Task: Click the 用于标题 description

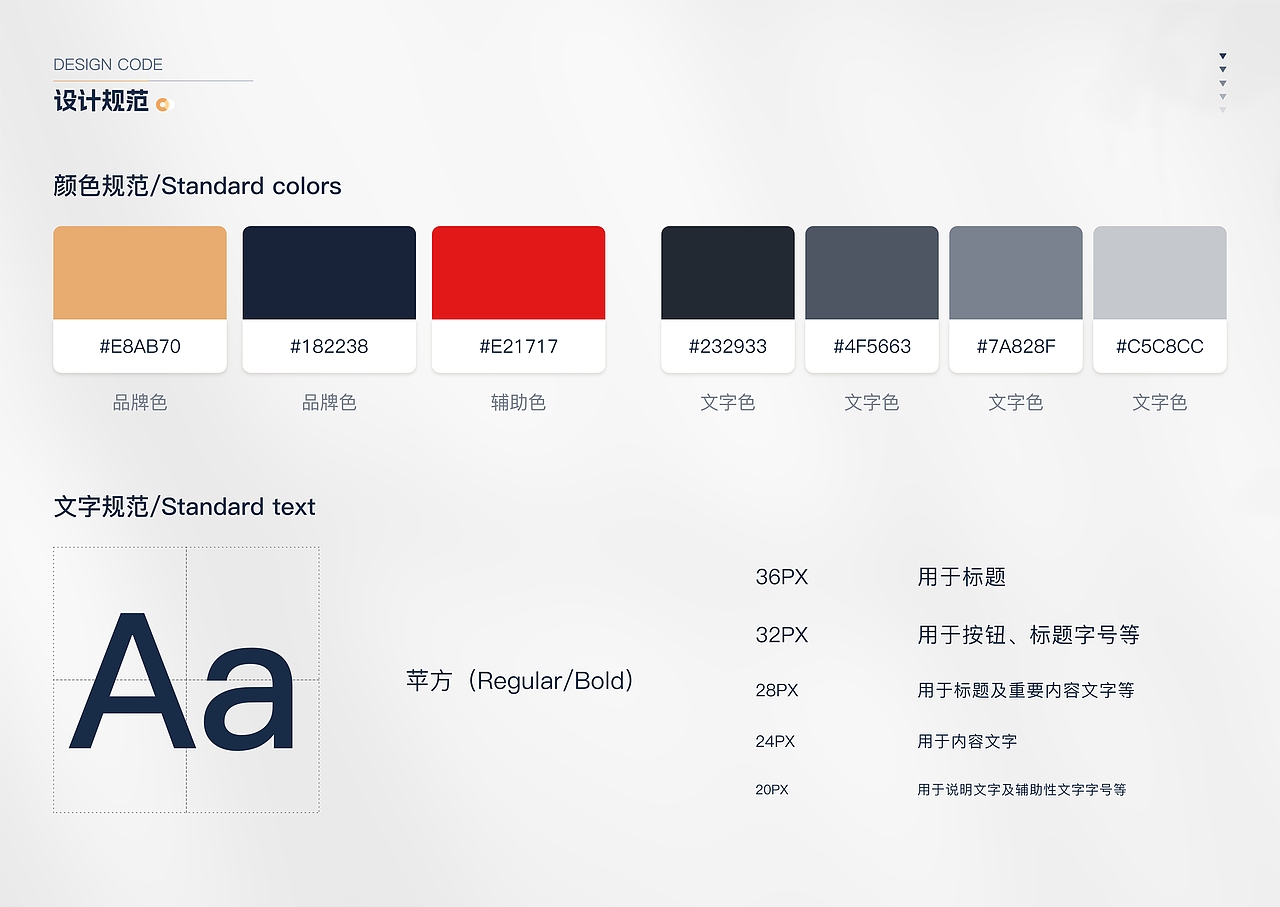Action: [x=962, y=577]
